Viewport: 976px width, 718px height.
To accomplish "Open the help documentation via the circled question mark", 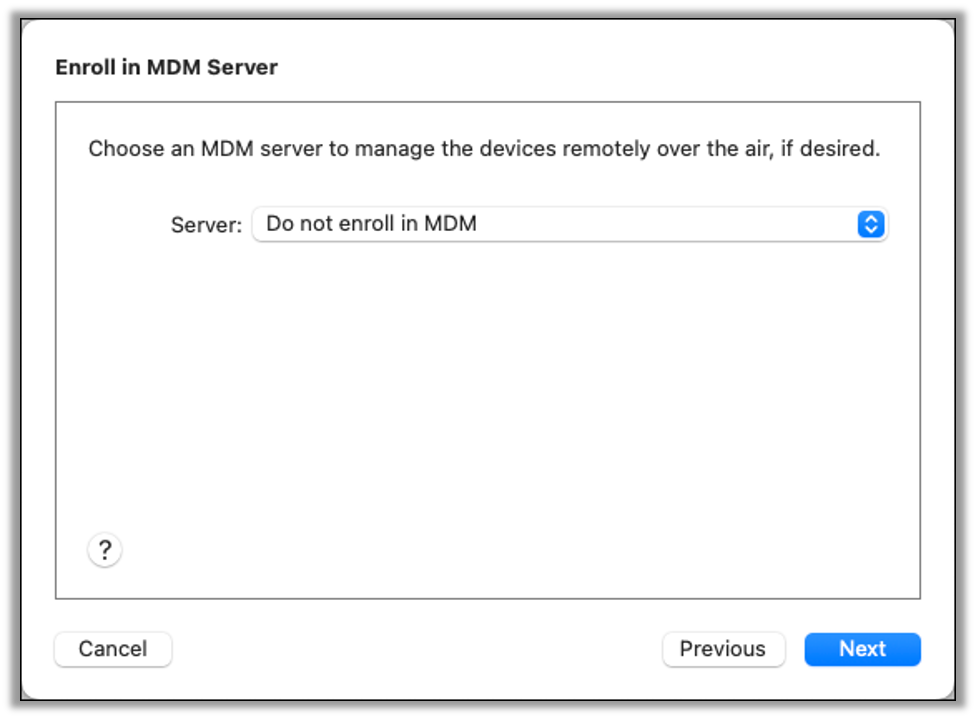I will click(x=104, y=549).
